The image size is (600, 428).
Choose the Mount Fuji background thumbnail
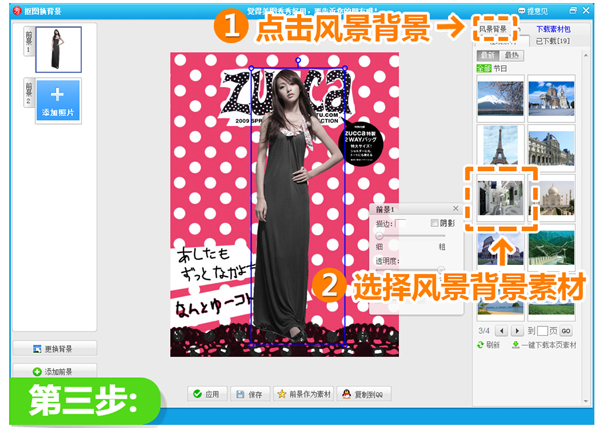coord(500,98)
